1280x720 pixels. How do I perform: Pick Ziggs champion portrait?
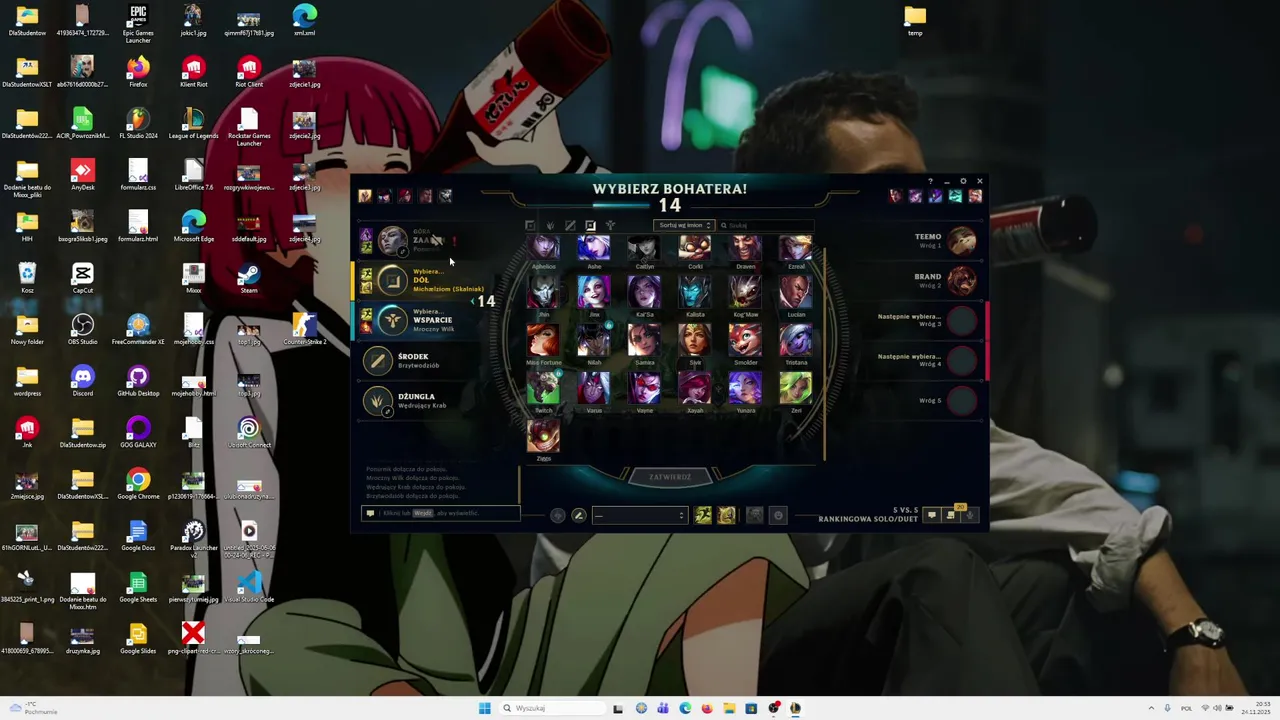point(544,437)
